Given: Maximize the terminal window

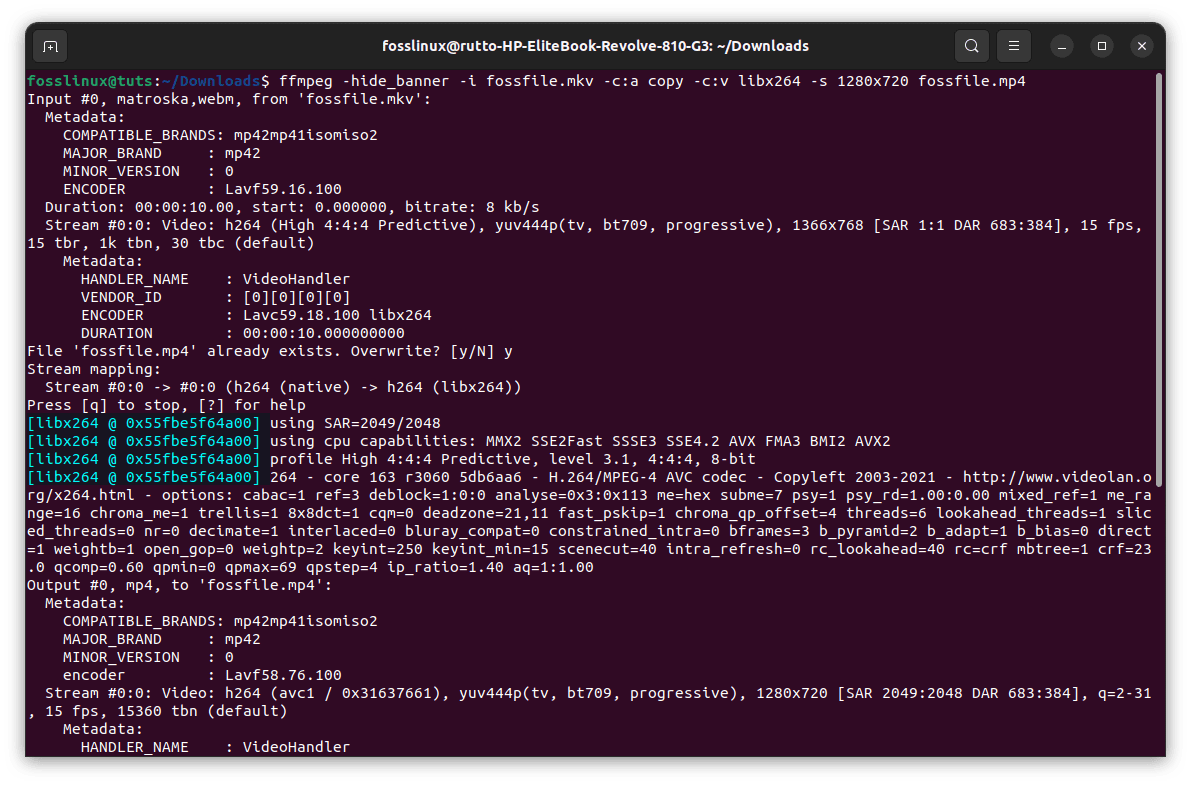Looking at the screenshot, I should [1101, 46].
